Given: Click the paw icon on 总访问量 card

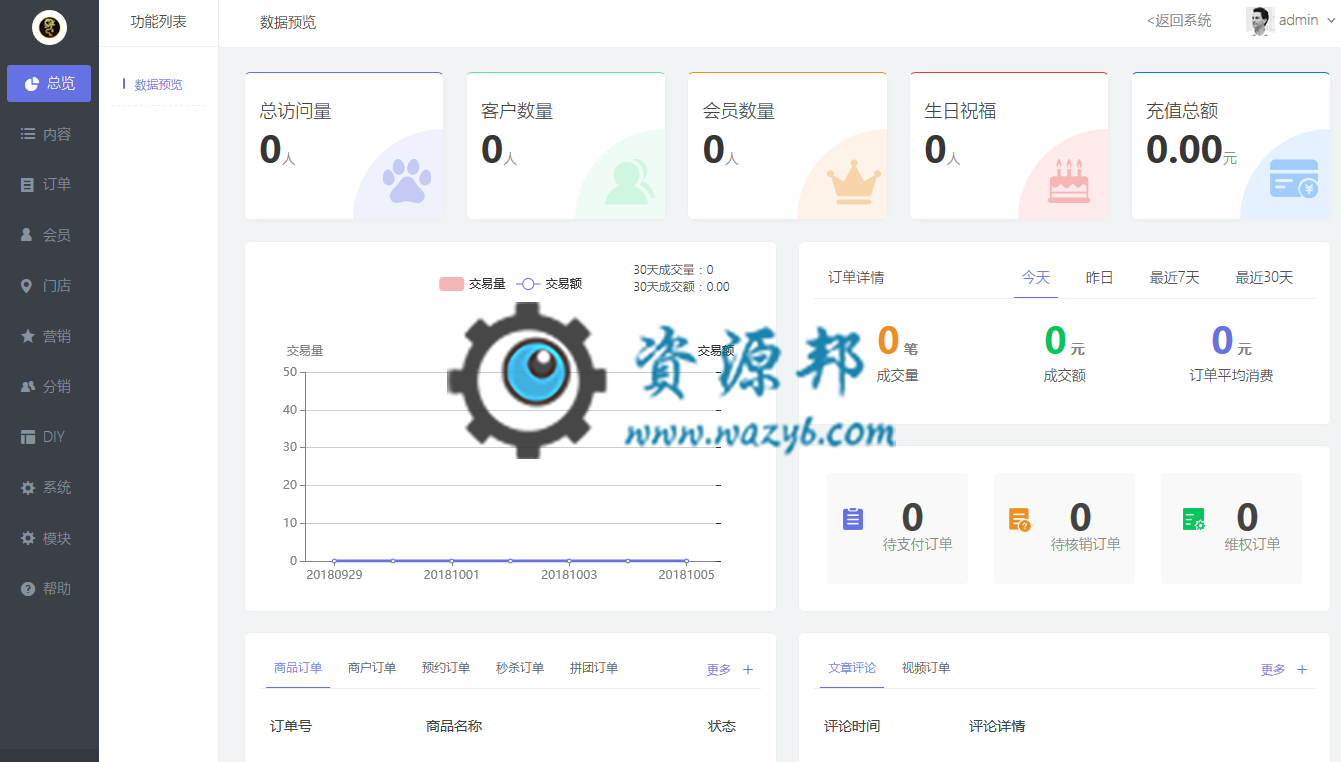Looking at the screenshot, I should tap(407, 182).
